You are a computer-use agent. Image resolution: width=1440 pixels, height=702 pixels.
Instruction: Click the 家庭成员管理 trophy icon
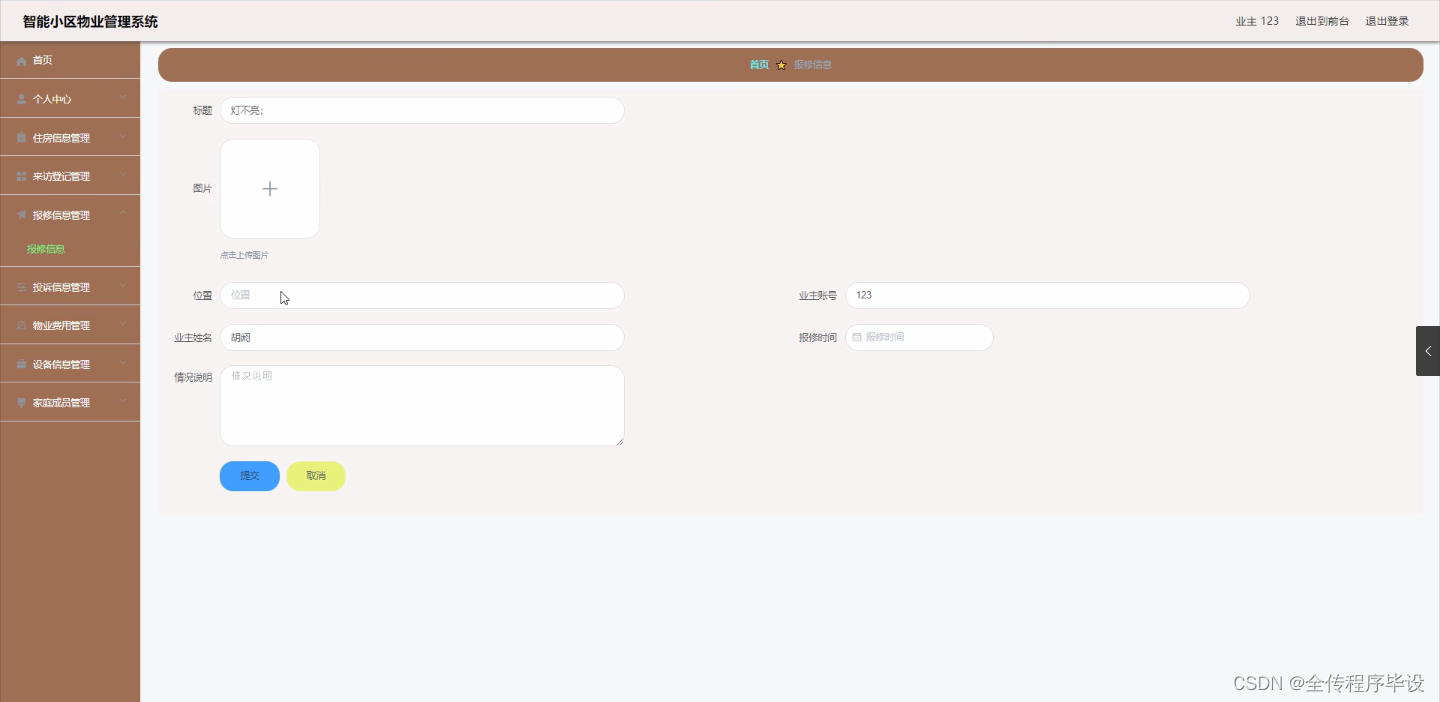20,402
